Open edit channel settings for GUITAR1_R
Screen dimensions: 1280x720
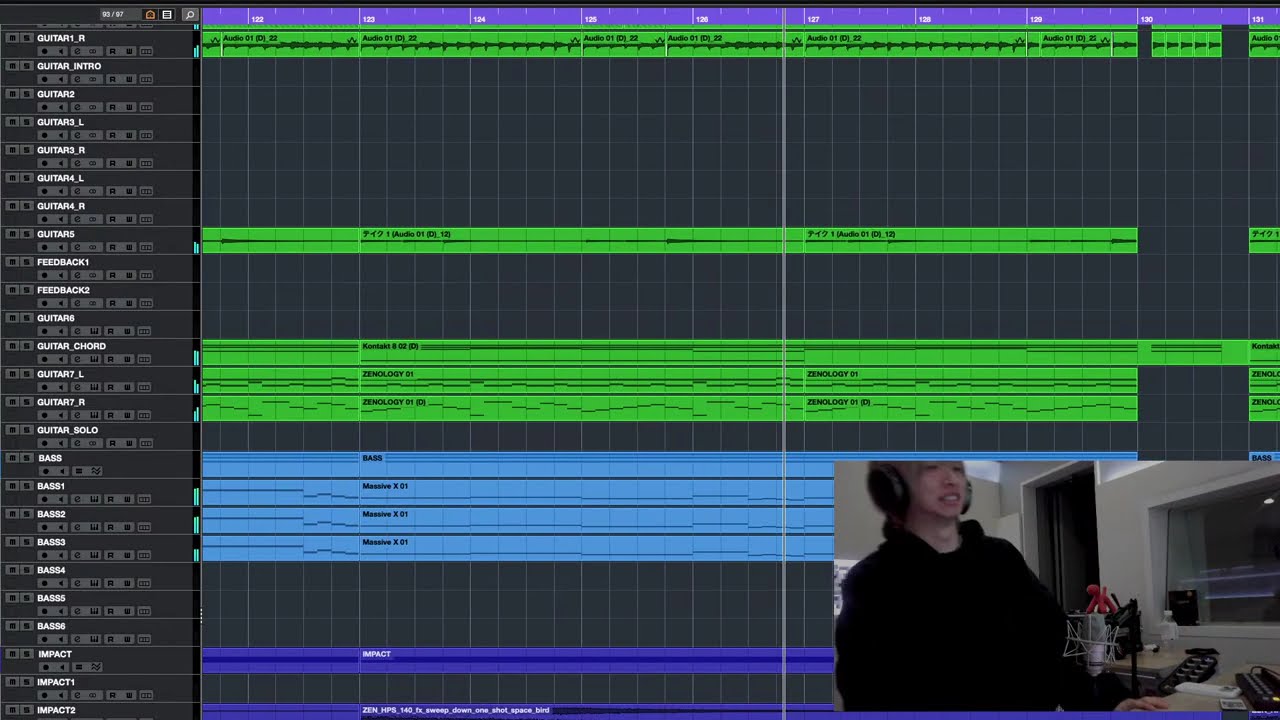point(77,51)
